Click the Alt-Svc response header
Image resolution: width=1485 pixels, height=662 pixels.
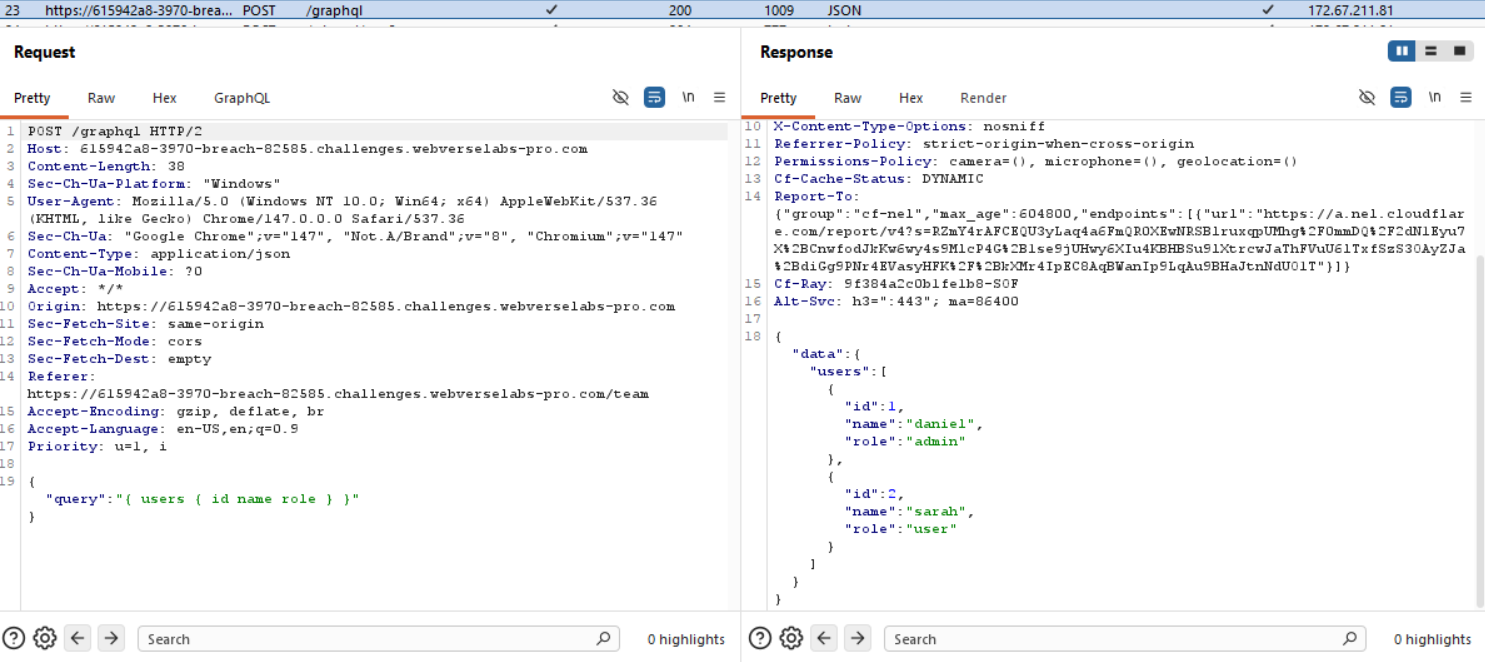click(896, 301)
